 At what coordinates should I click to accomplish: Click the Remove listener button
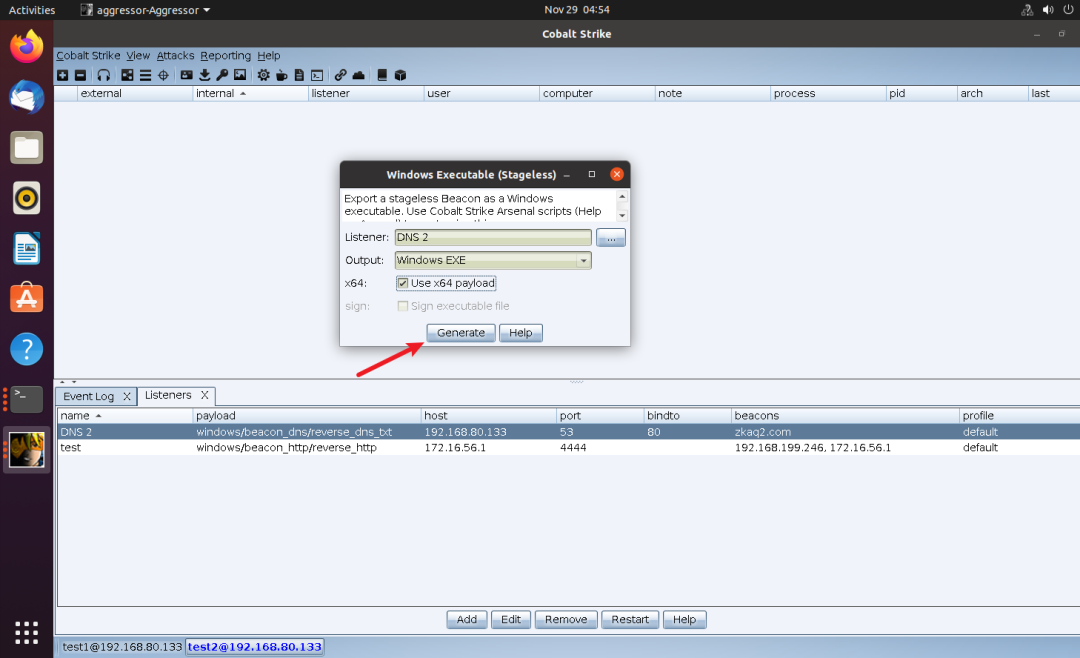566,619
